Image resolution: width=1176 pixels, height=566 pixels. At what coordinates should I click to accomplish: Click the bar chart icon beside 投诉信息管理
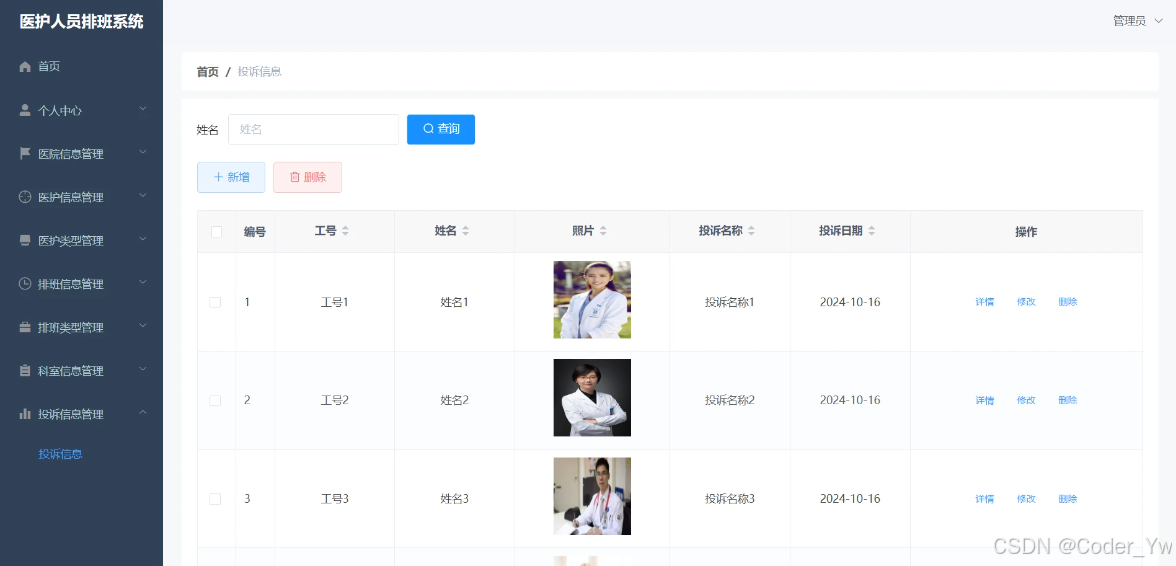(25, 414)
